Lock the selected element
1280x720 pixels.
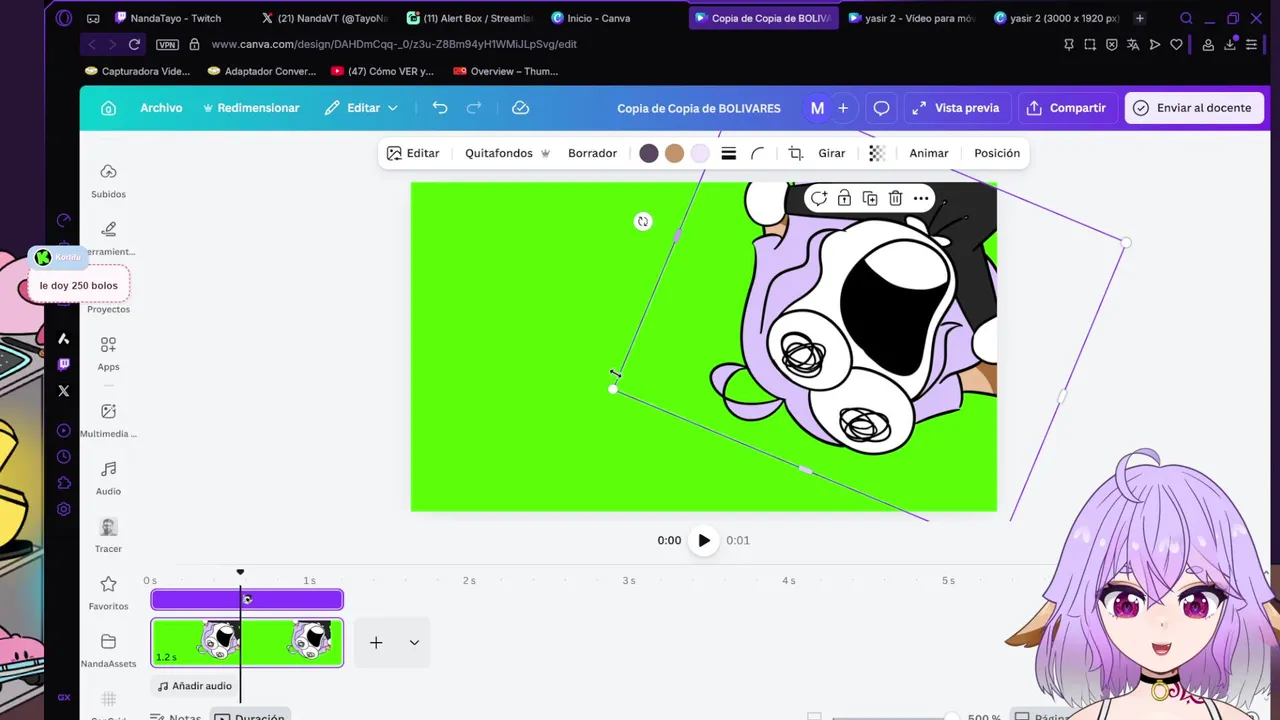pyautogui.click(x=845, y=198)
